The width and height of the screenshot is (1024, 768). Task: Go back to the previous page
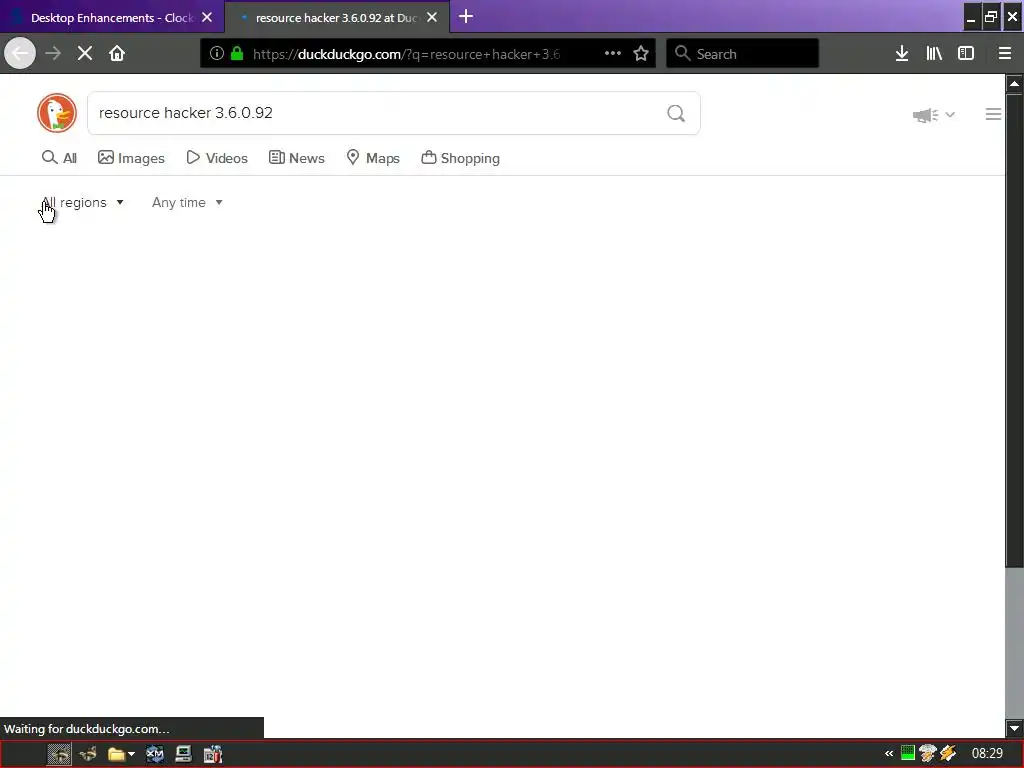tap(20, 54)
